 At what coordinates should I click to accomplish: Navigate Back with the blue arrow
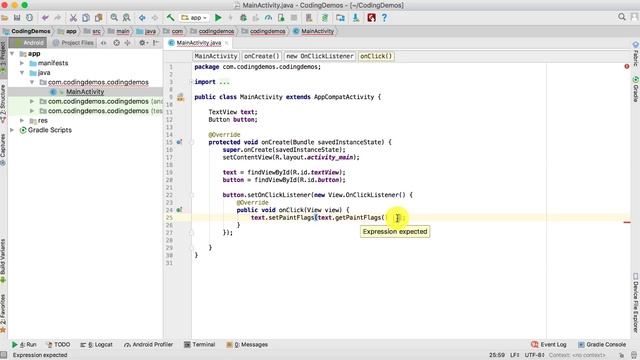142,18
